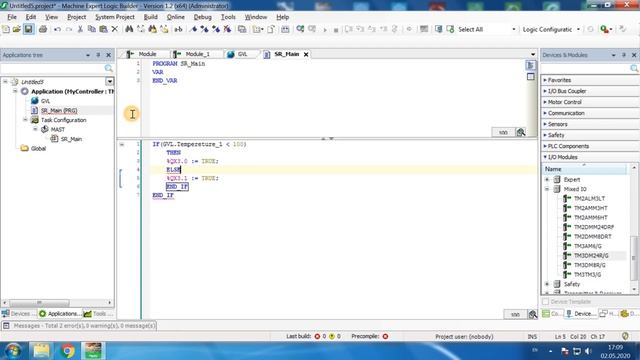Save the project with the floppy disk icon

point(28,29)
